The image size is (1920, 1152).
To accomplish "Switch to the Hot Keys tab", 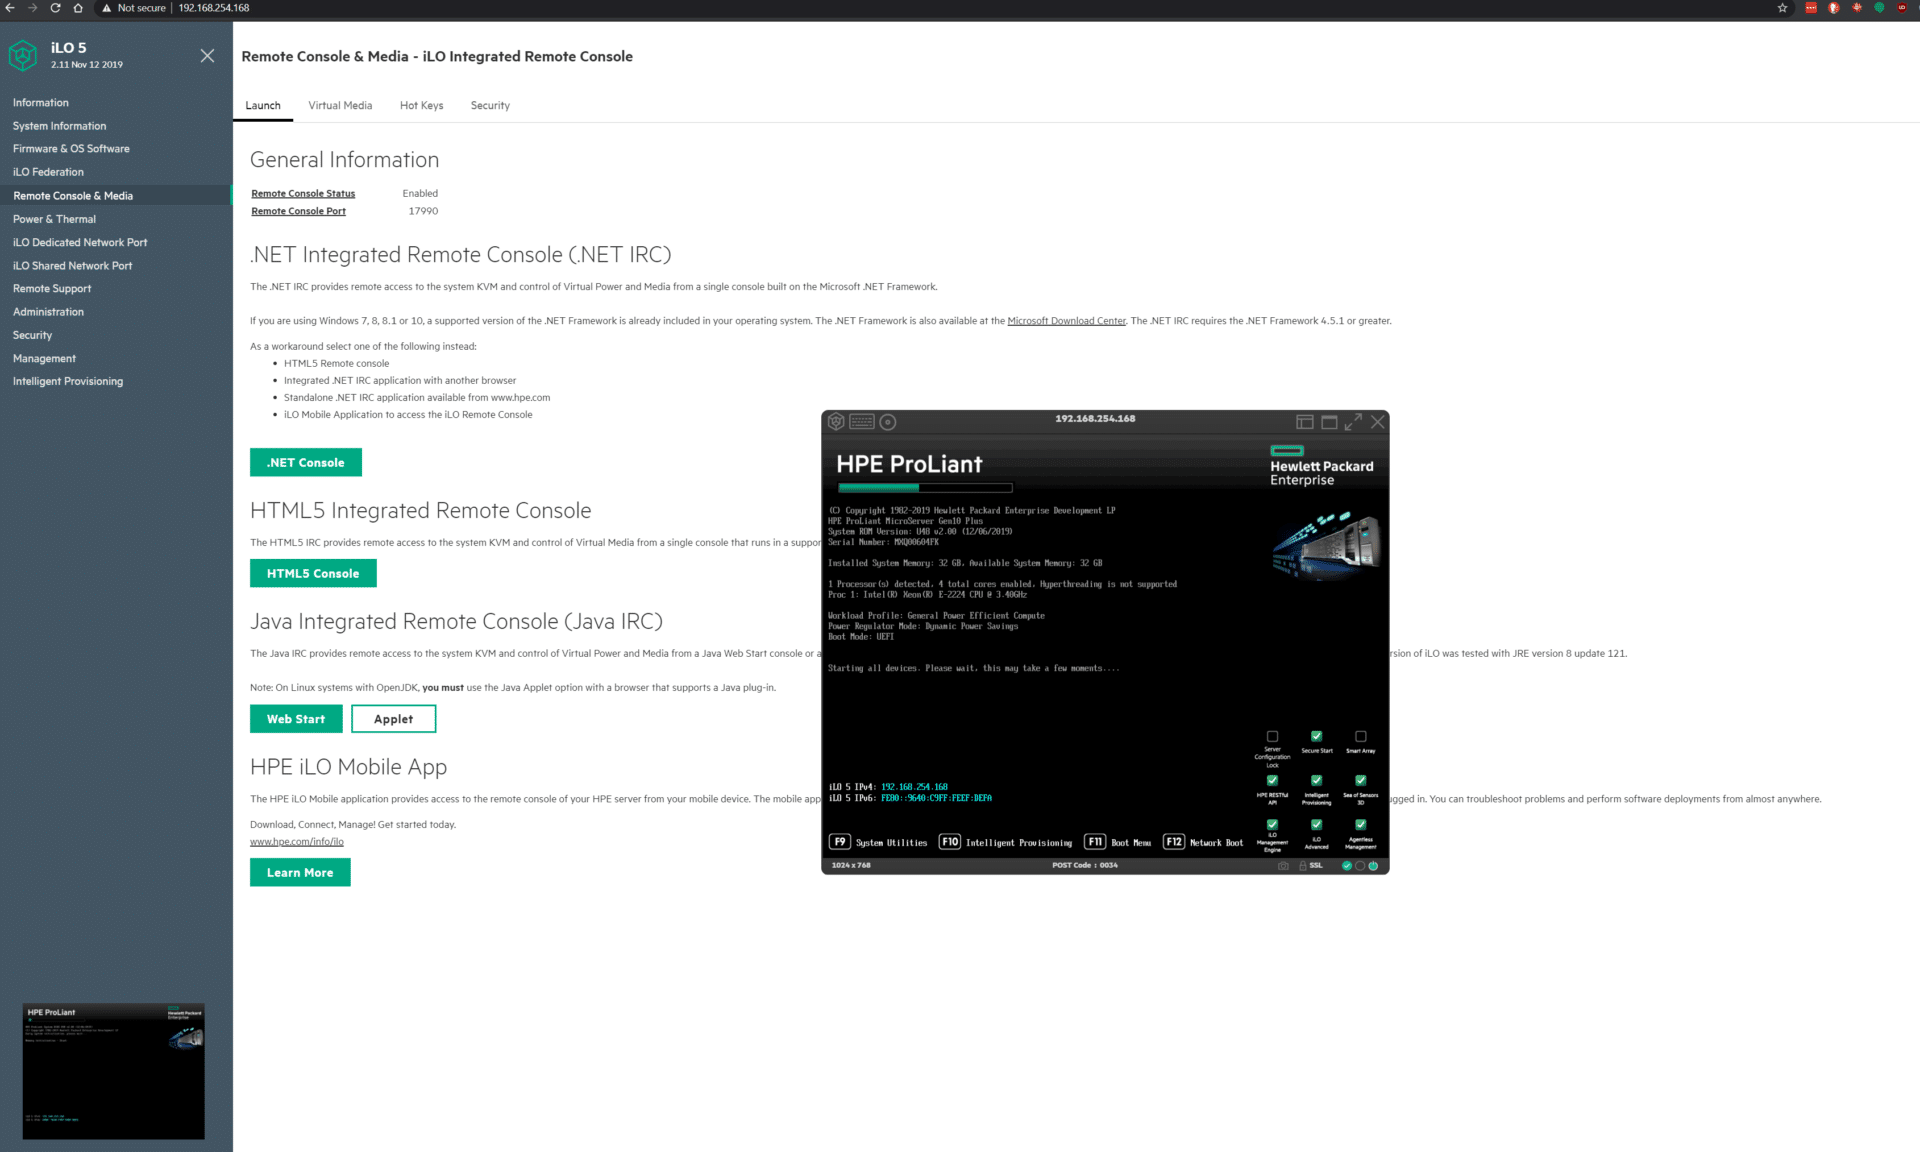I will point(421,105).
